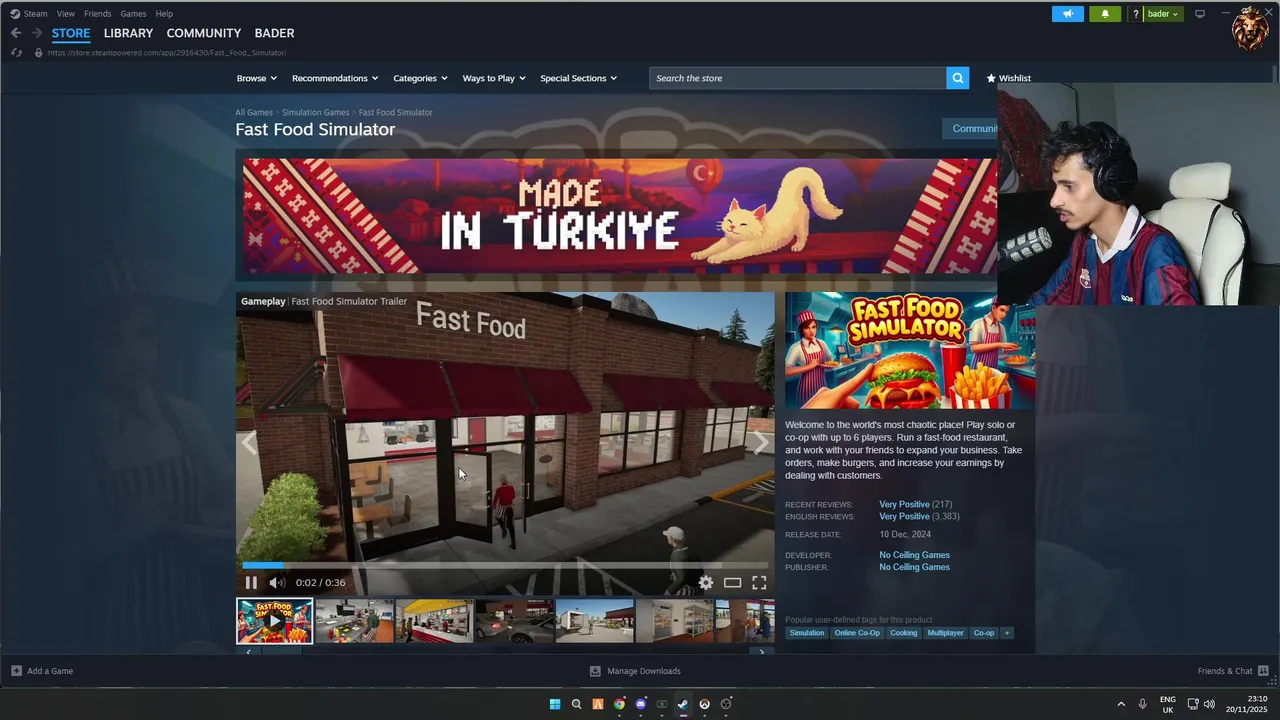
Task: Open the Games menu
Action: click(x=133, y=14)
